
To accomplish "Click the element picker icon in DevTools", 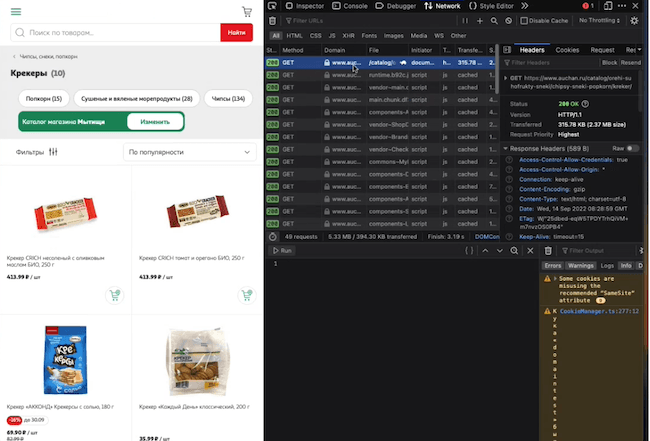I will (272, 6).
